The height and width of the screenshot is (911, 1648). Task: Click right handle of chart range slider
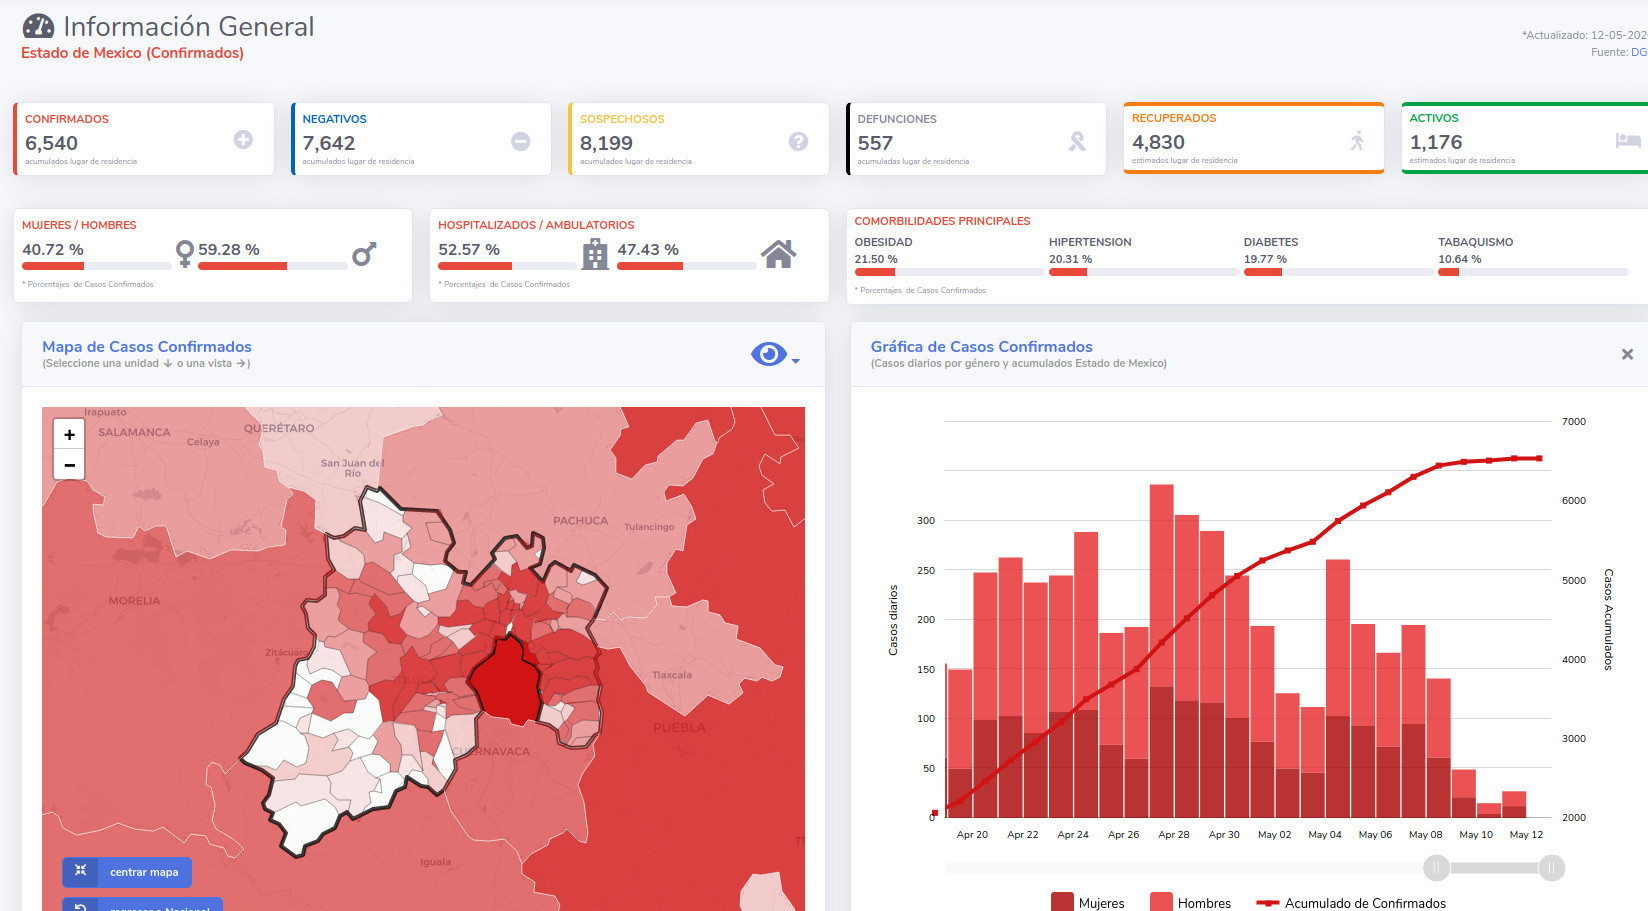click(1551, 867)
